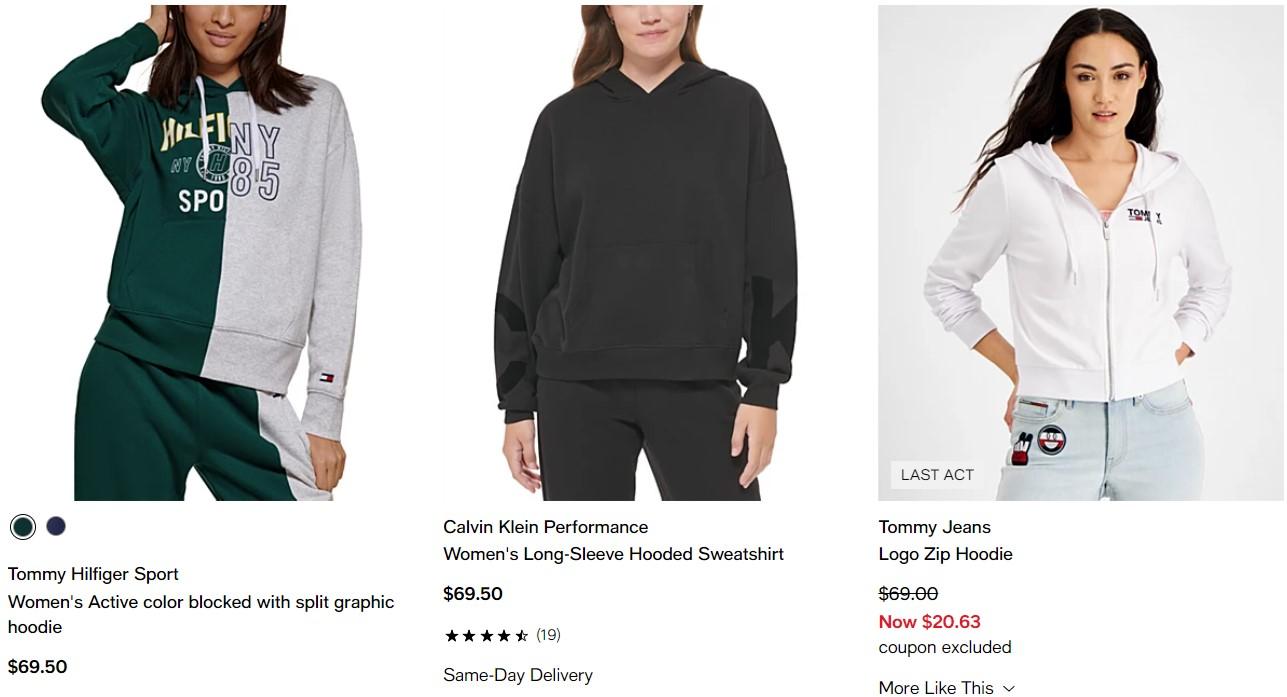The image size is (1287, 697).
Task: Click the Now $20.63 sale price
Action: [x=929, y=622]
